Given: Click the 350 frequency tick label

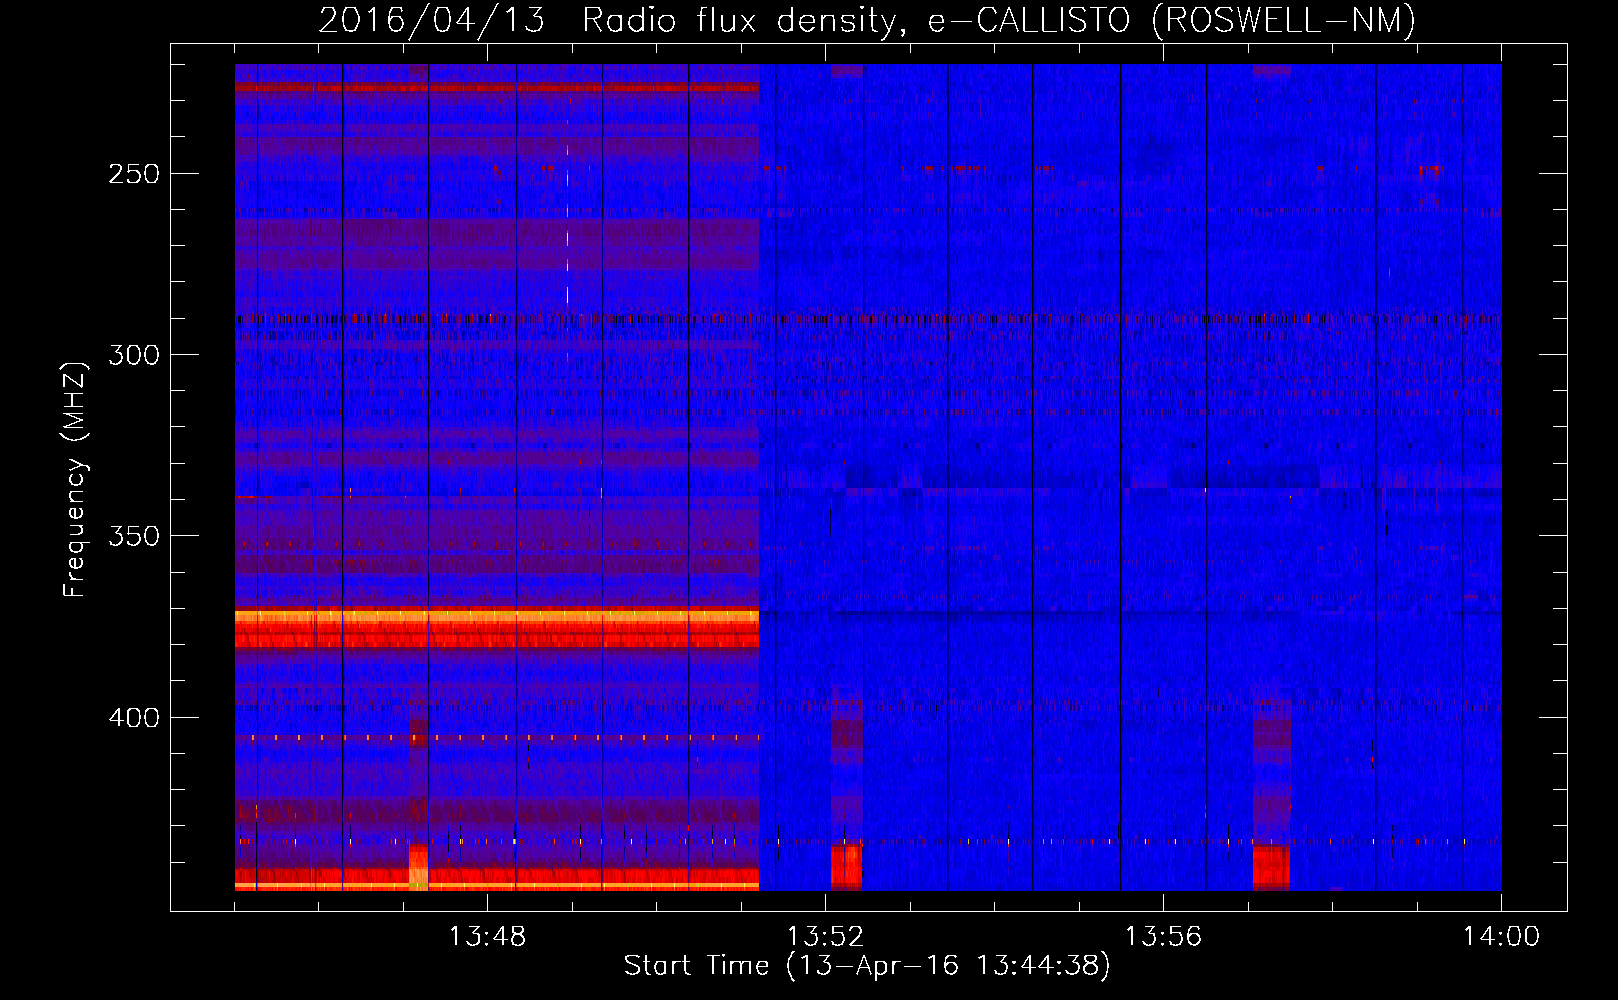Looking at the screenshot, I should (134, 536).
